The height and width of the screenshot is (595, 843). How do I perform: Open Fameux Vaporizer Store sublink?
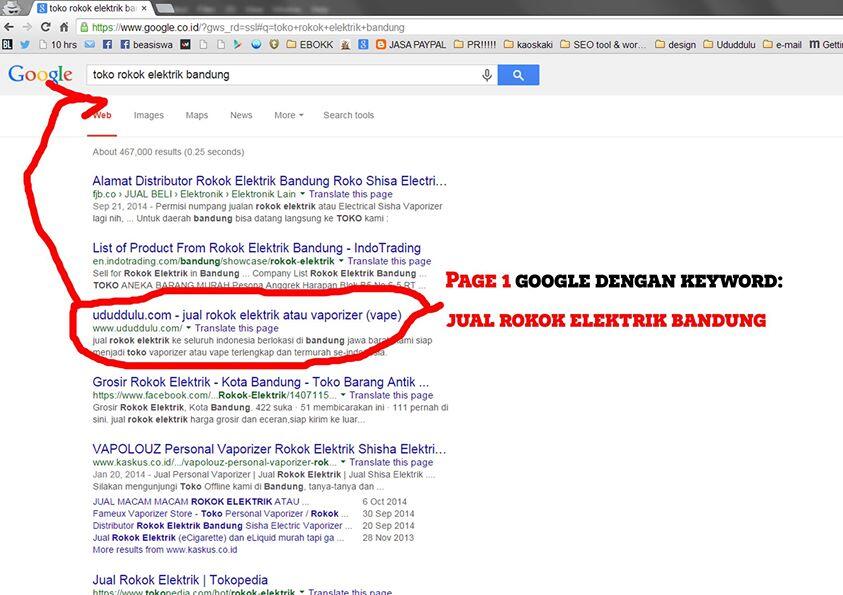point(220,514)
